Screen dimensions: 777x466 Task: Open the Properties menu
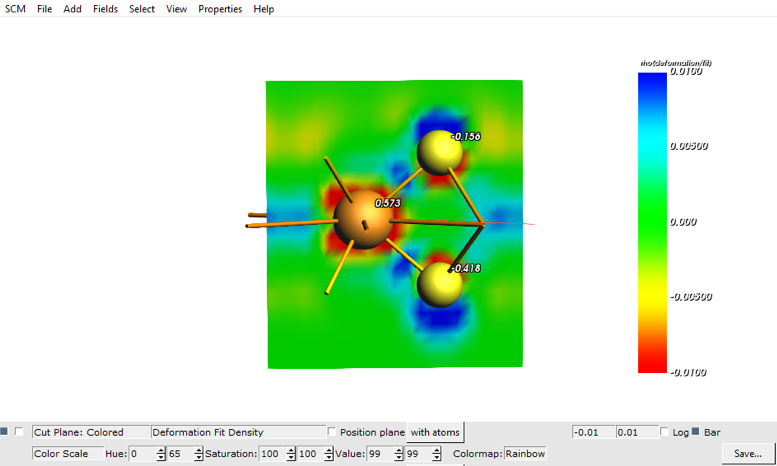point(220,9)
